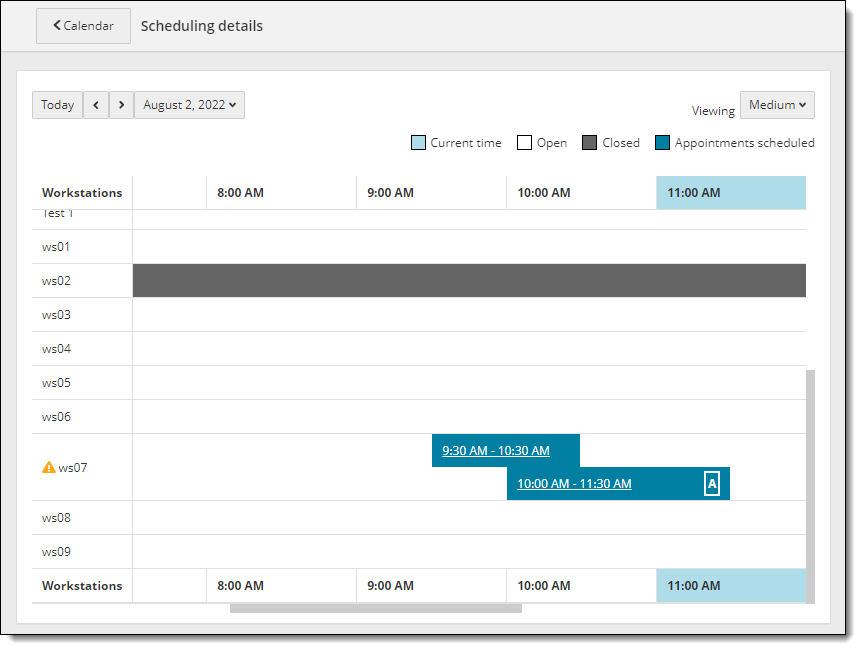Go back to Calendar
The width and height of the screenshot is (861, 650).
[83, 26]
